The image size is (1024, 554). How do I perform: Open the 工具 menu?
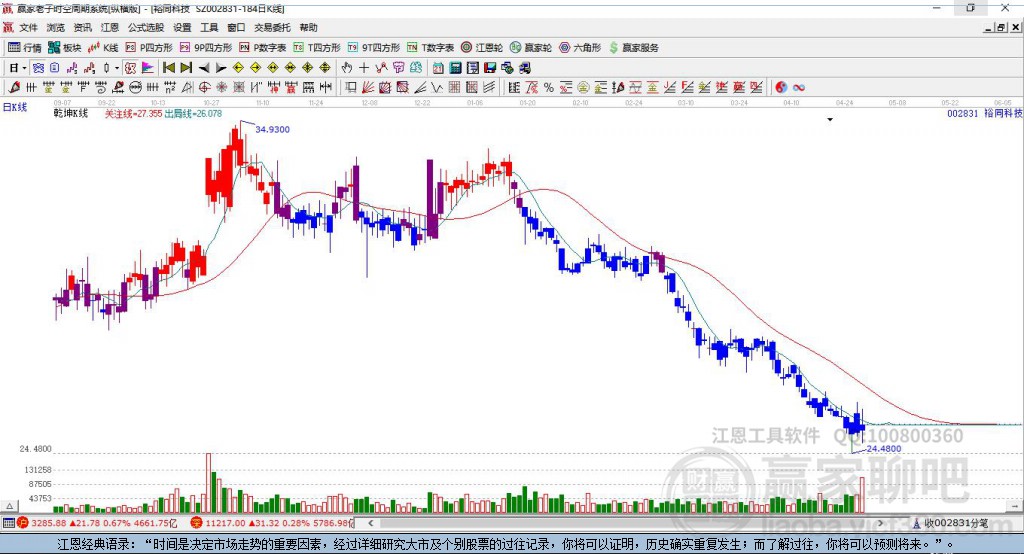(209, 27)
